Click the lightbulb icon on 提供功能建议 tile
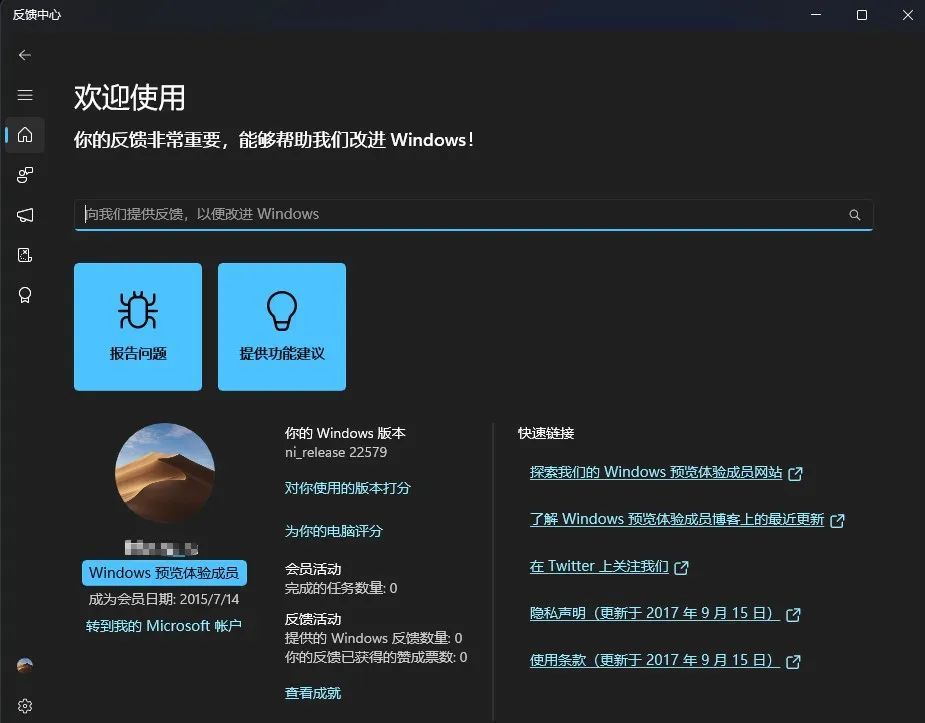The height and width of the screenshot is (723, 925). coord(282,310)
